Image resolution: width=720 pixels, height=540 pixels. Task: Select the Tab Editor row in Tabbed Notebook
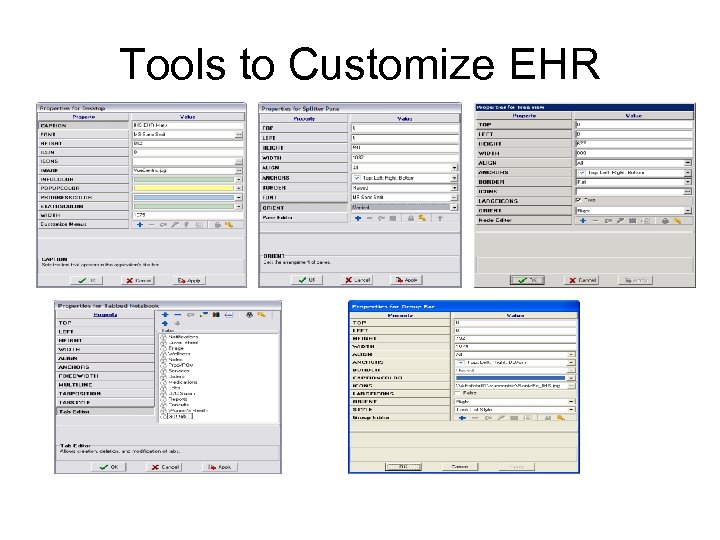pyautogui.click(x=105, y=411)
